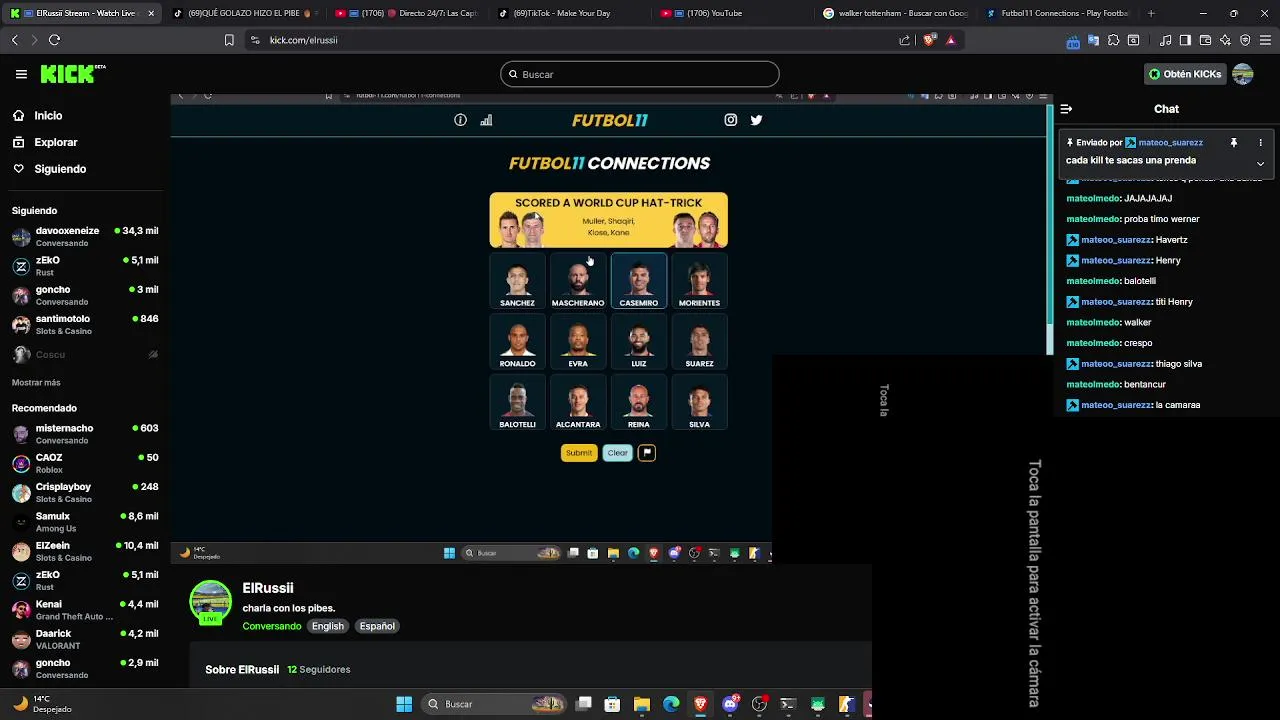Select the REINA player card
1280x720 pixels.
coord(639,403)
